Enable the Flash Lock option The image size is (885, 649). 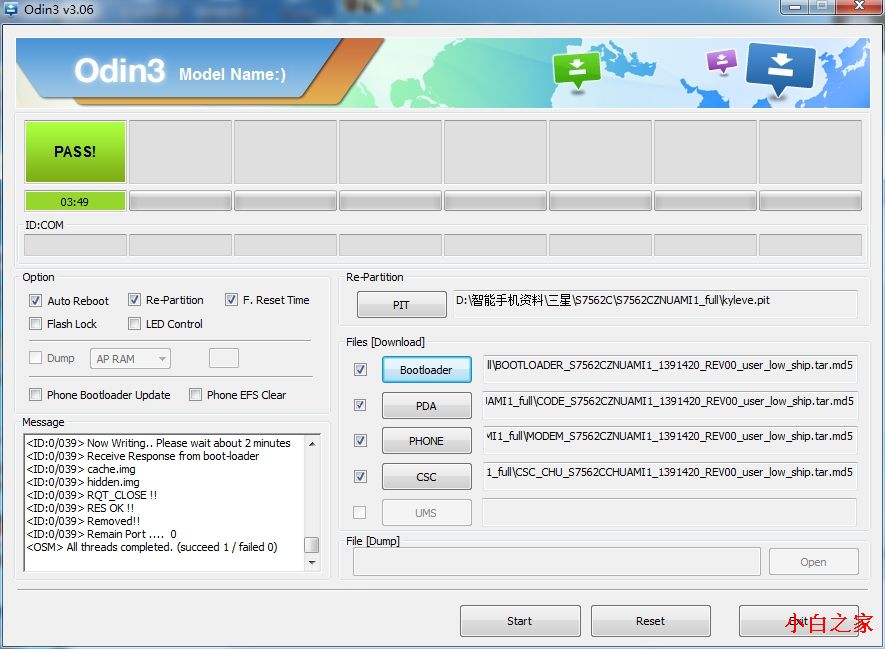(36, 323)
